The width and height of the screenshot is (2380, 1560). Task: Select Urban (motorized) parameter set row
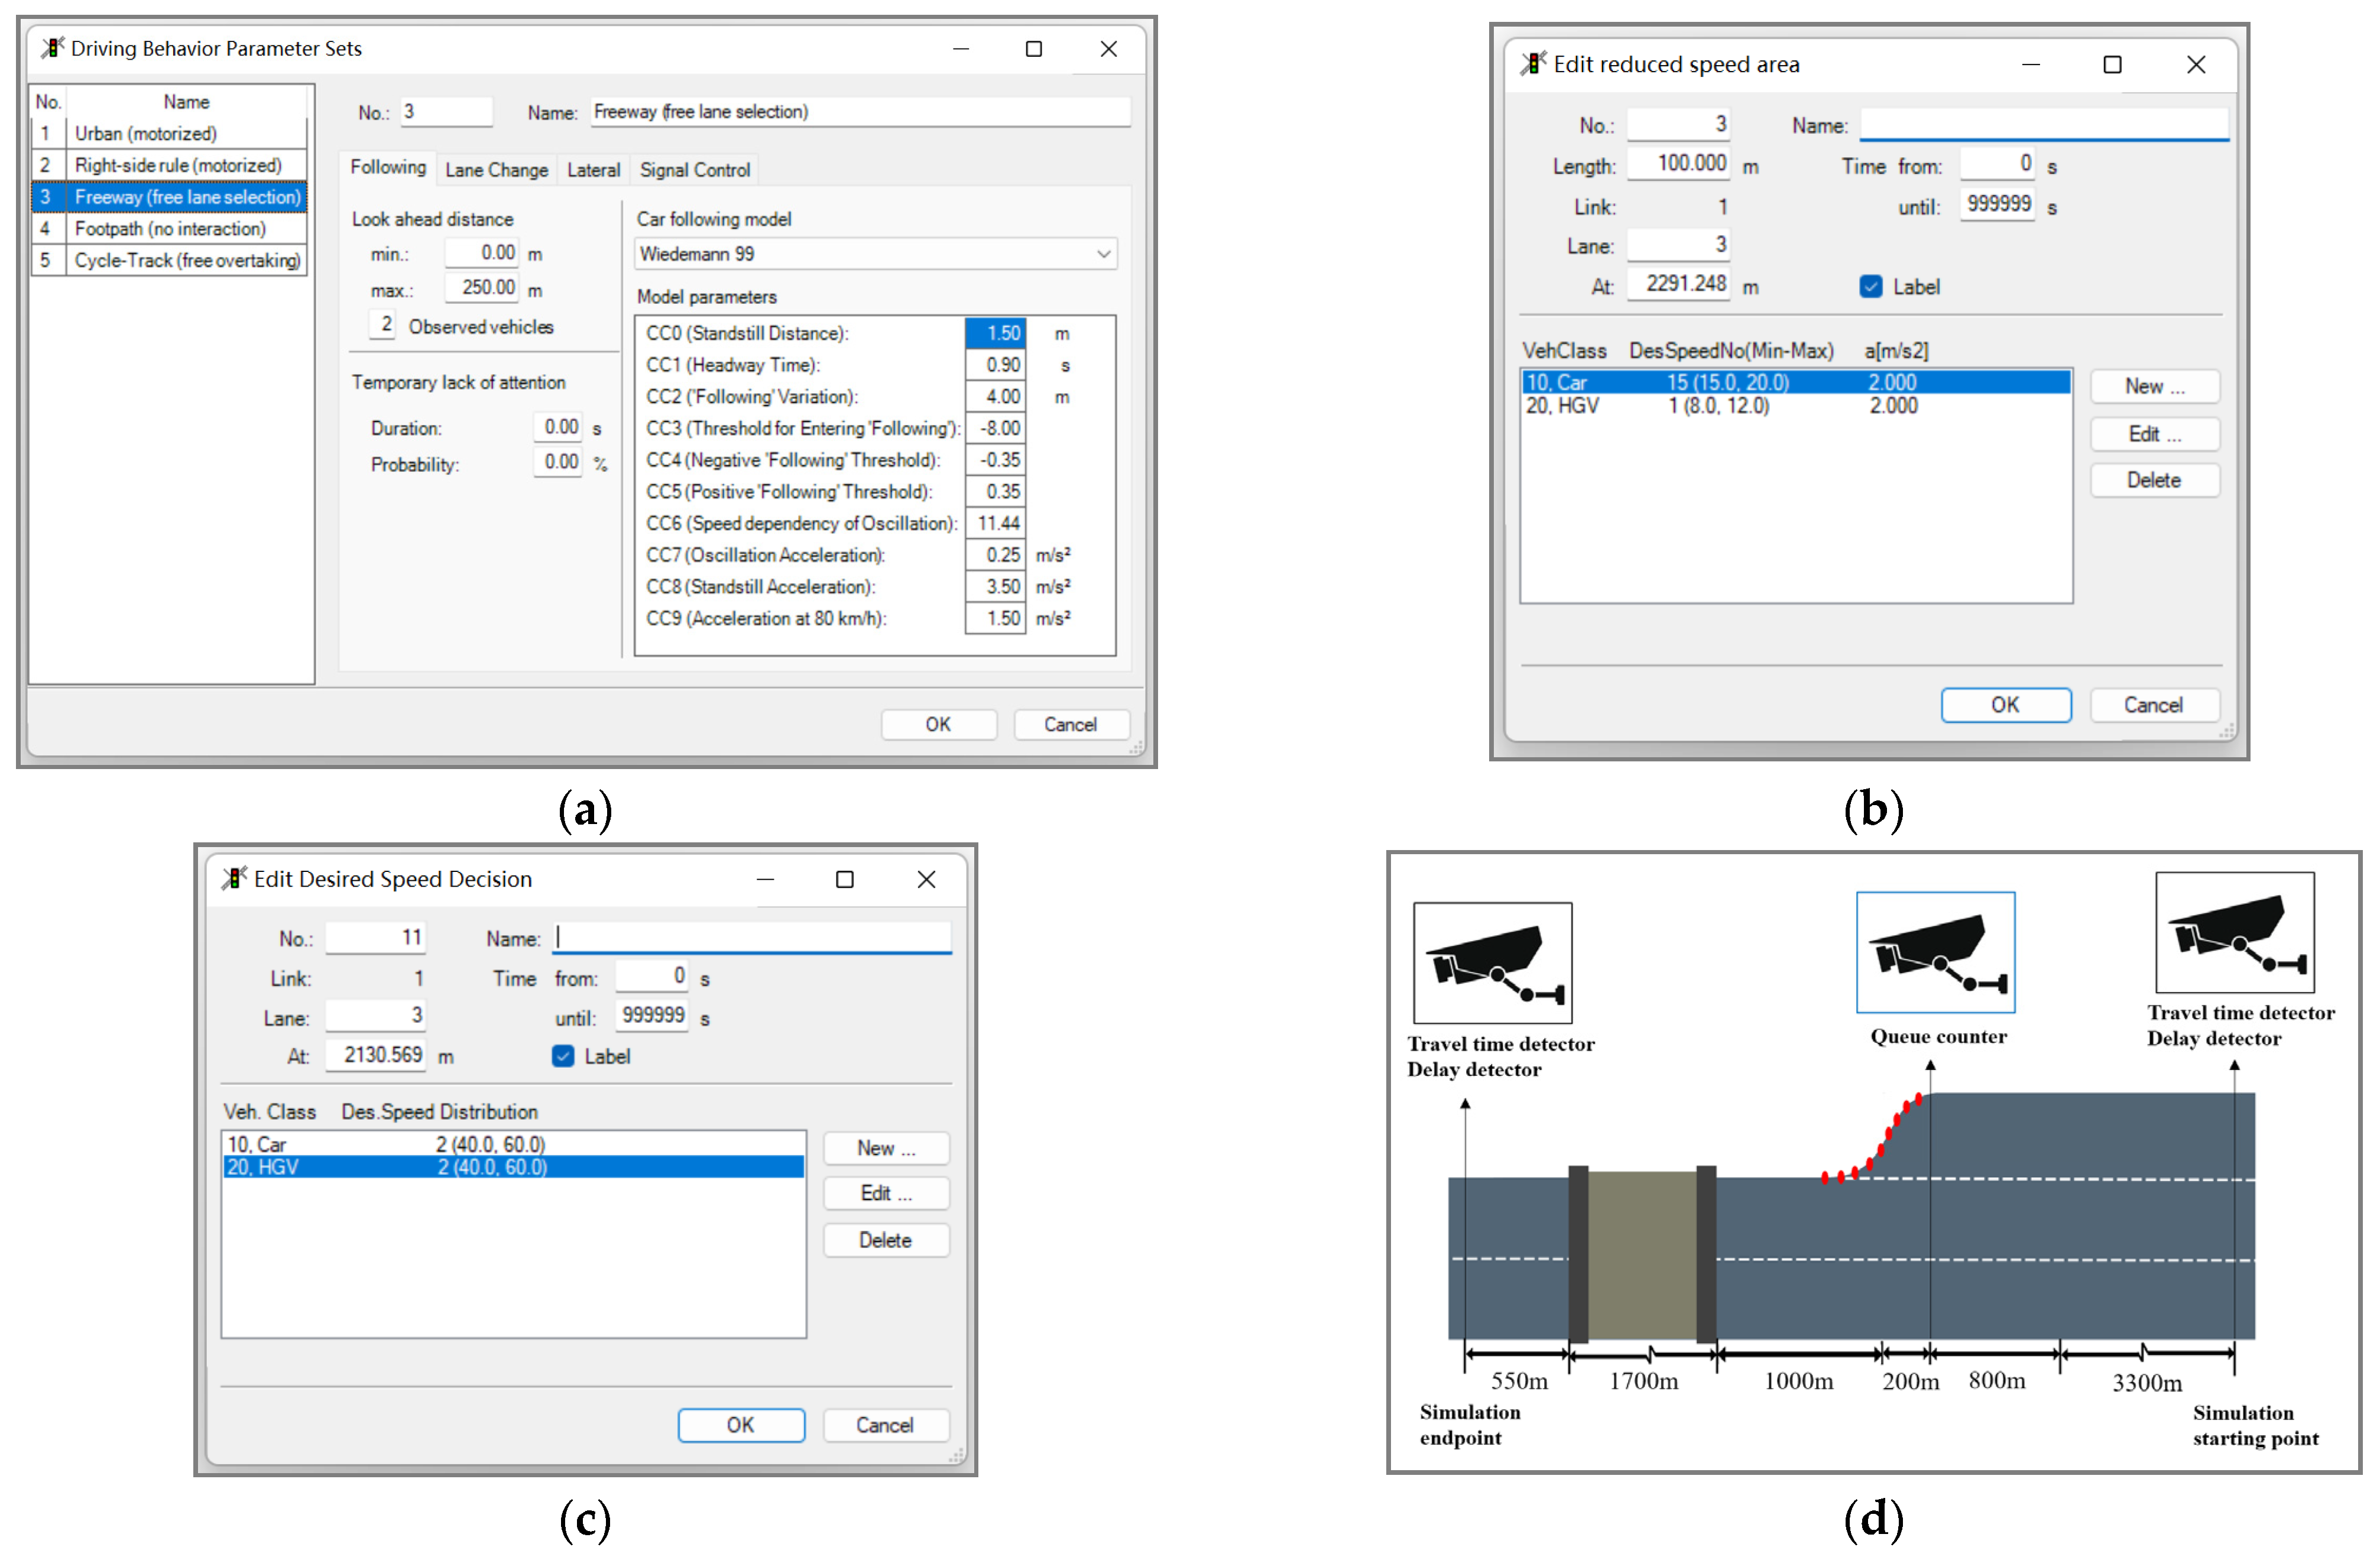coord(146,133)
